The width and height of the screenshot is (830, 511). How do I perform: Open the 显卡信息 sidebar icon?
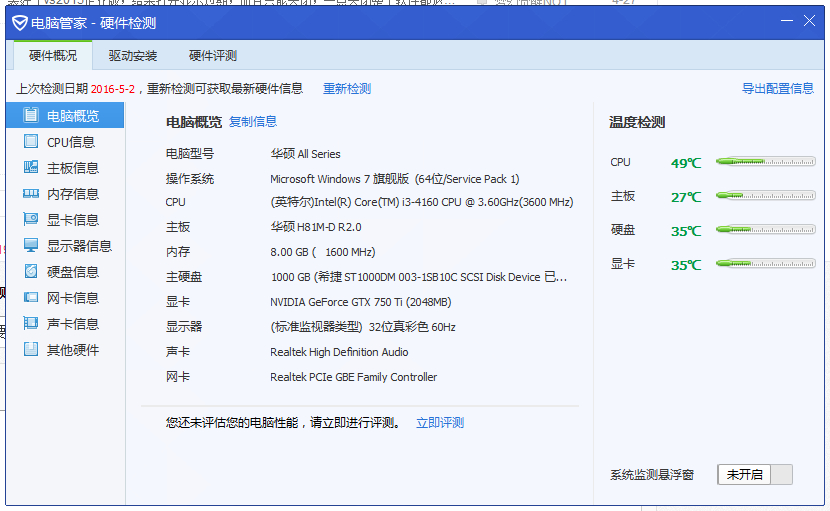(x=31, y=219)
